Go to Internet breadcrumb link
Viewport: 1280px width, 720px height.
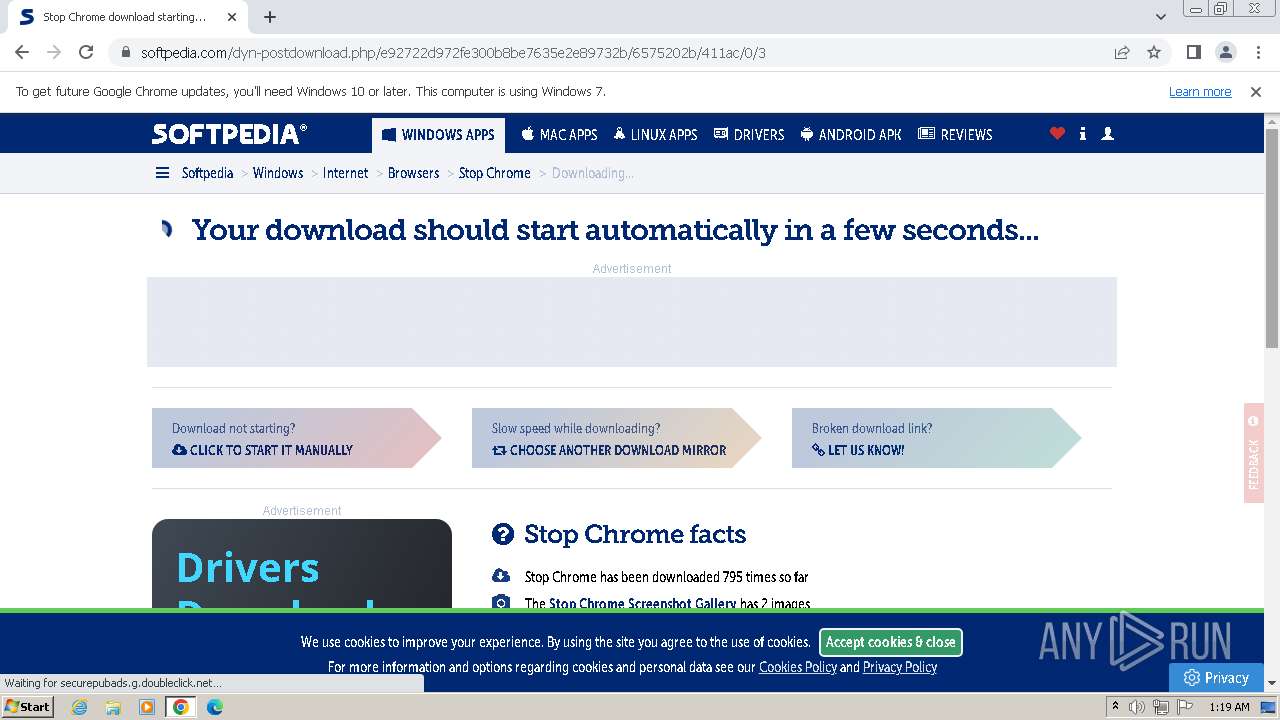pyautogui.click(x=345, y=173)
